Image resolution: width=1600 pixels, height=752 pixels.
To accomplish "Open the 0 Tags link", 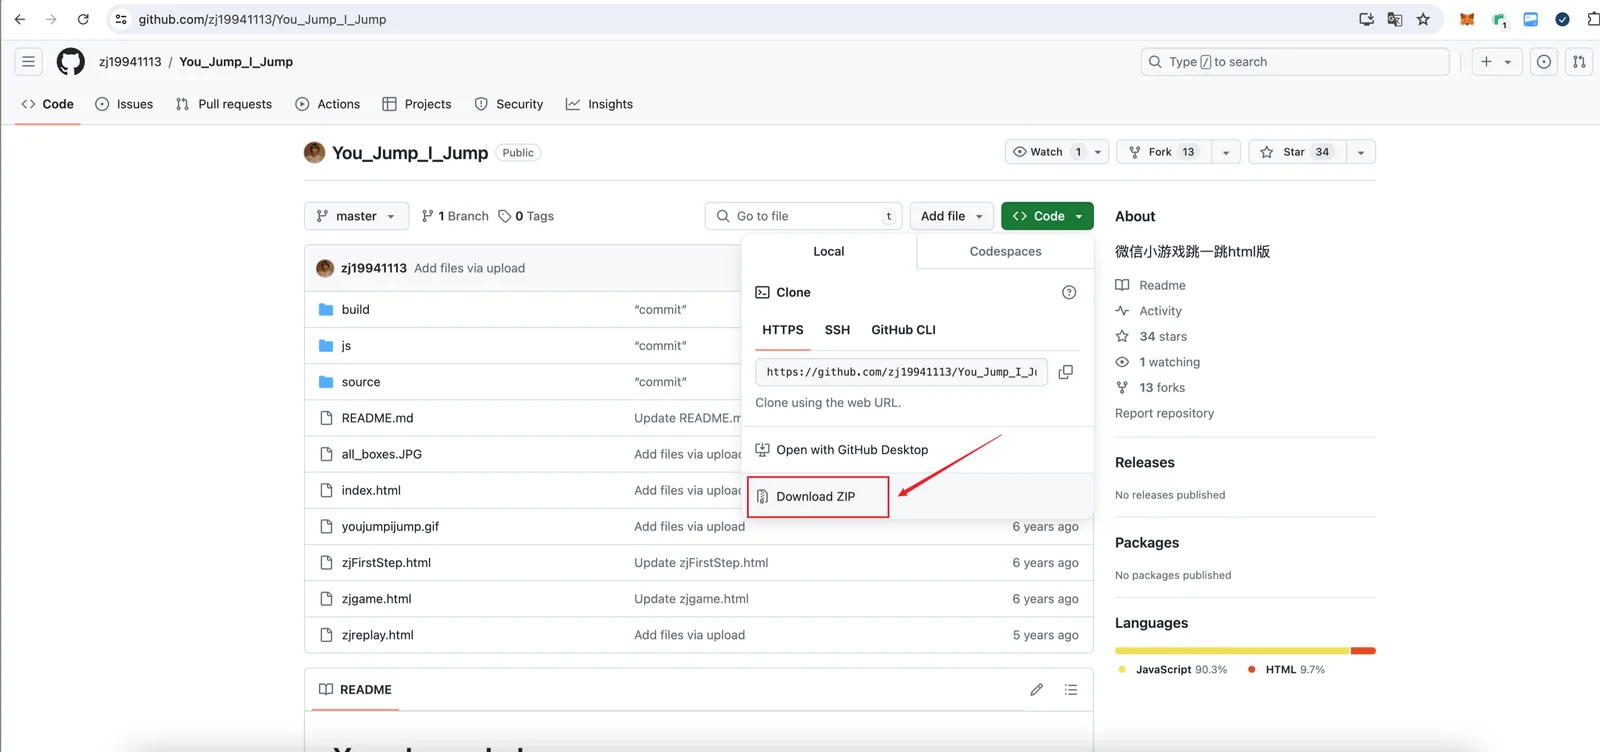I will pyautogui.click(x=526, y=216).
